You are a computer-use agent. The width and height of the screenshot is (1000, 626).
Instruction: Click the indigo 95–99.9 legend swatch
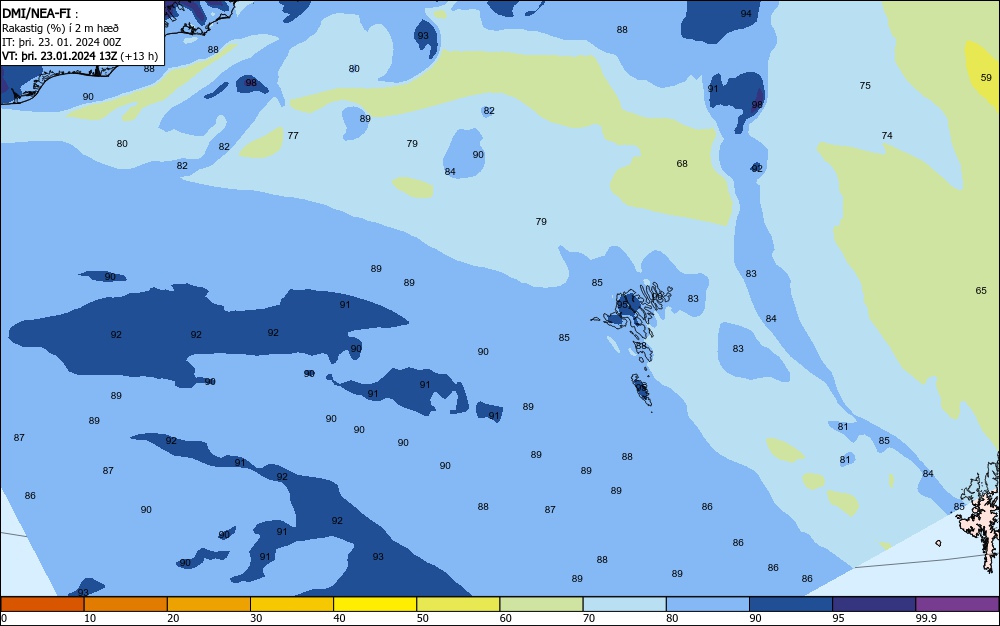tap(874, 604)
